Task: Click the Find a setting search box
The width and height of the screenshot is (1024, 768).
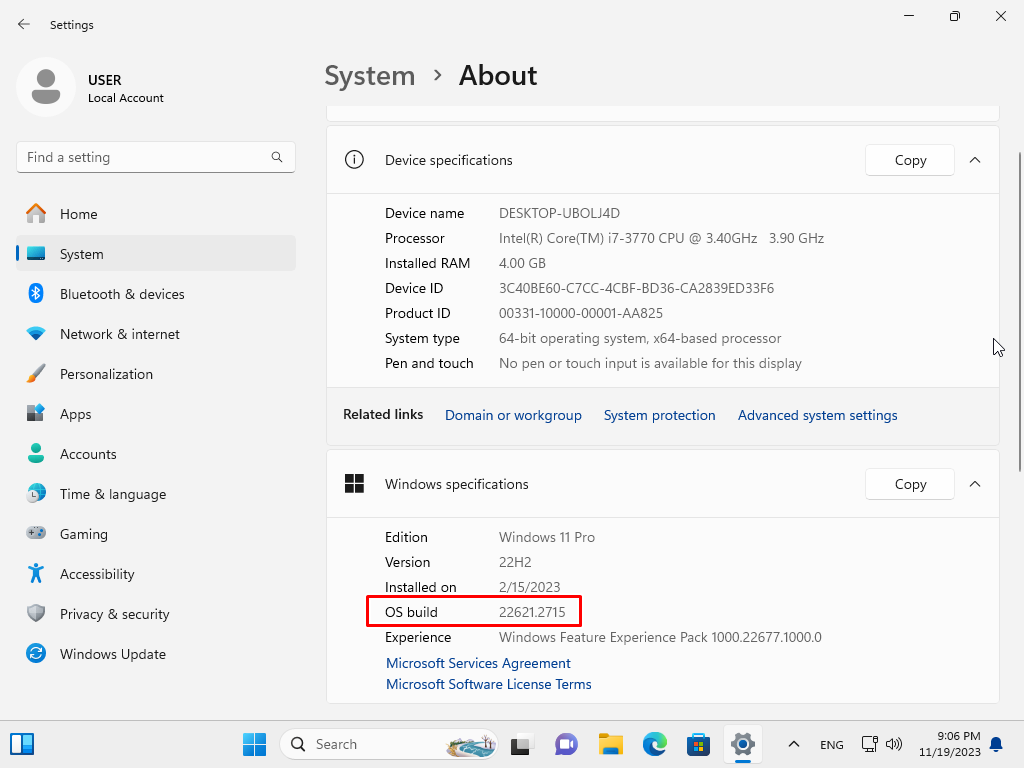Action: click(x=145, y=157)
